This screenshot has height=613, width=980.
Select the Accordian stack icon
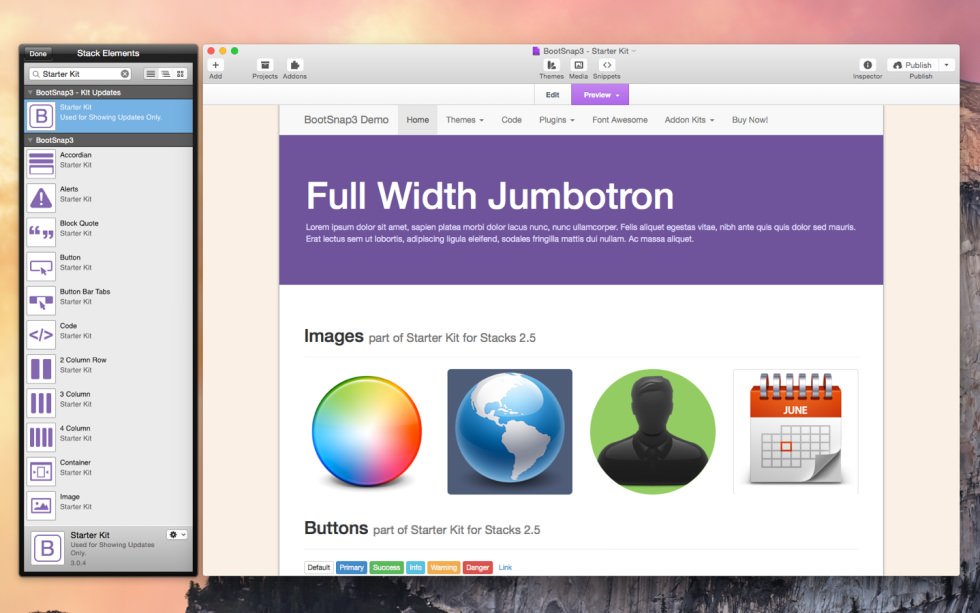pyautogui.click(x=41, y=164)
